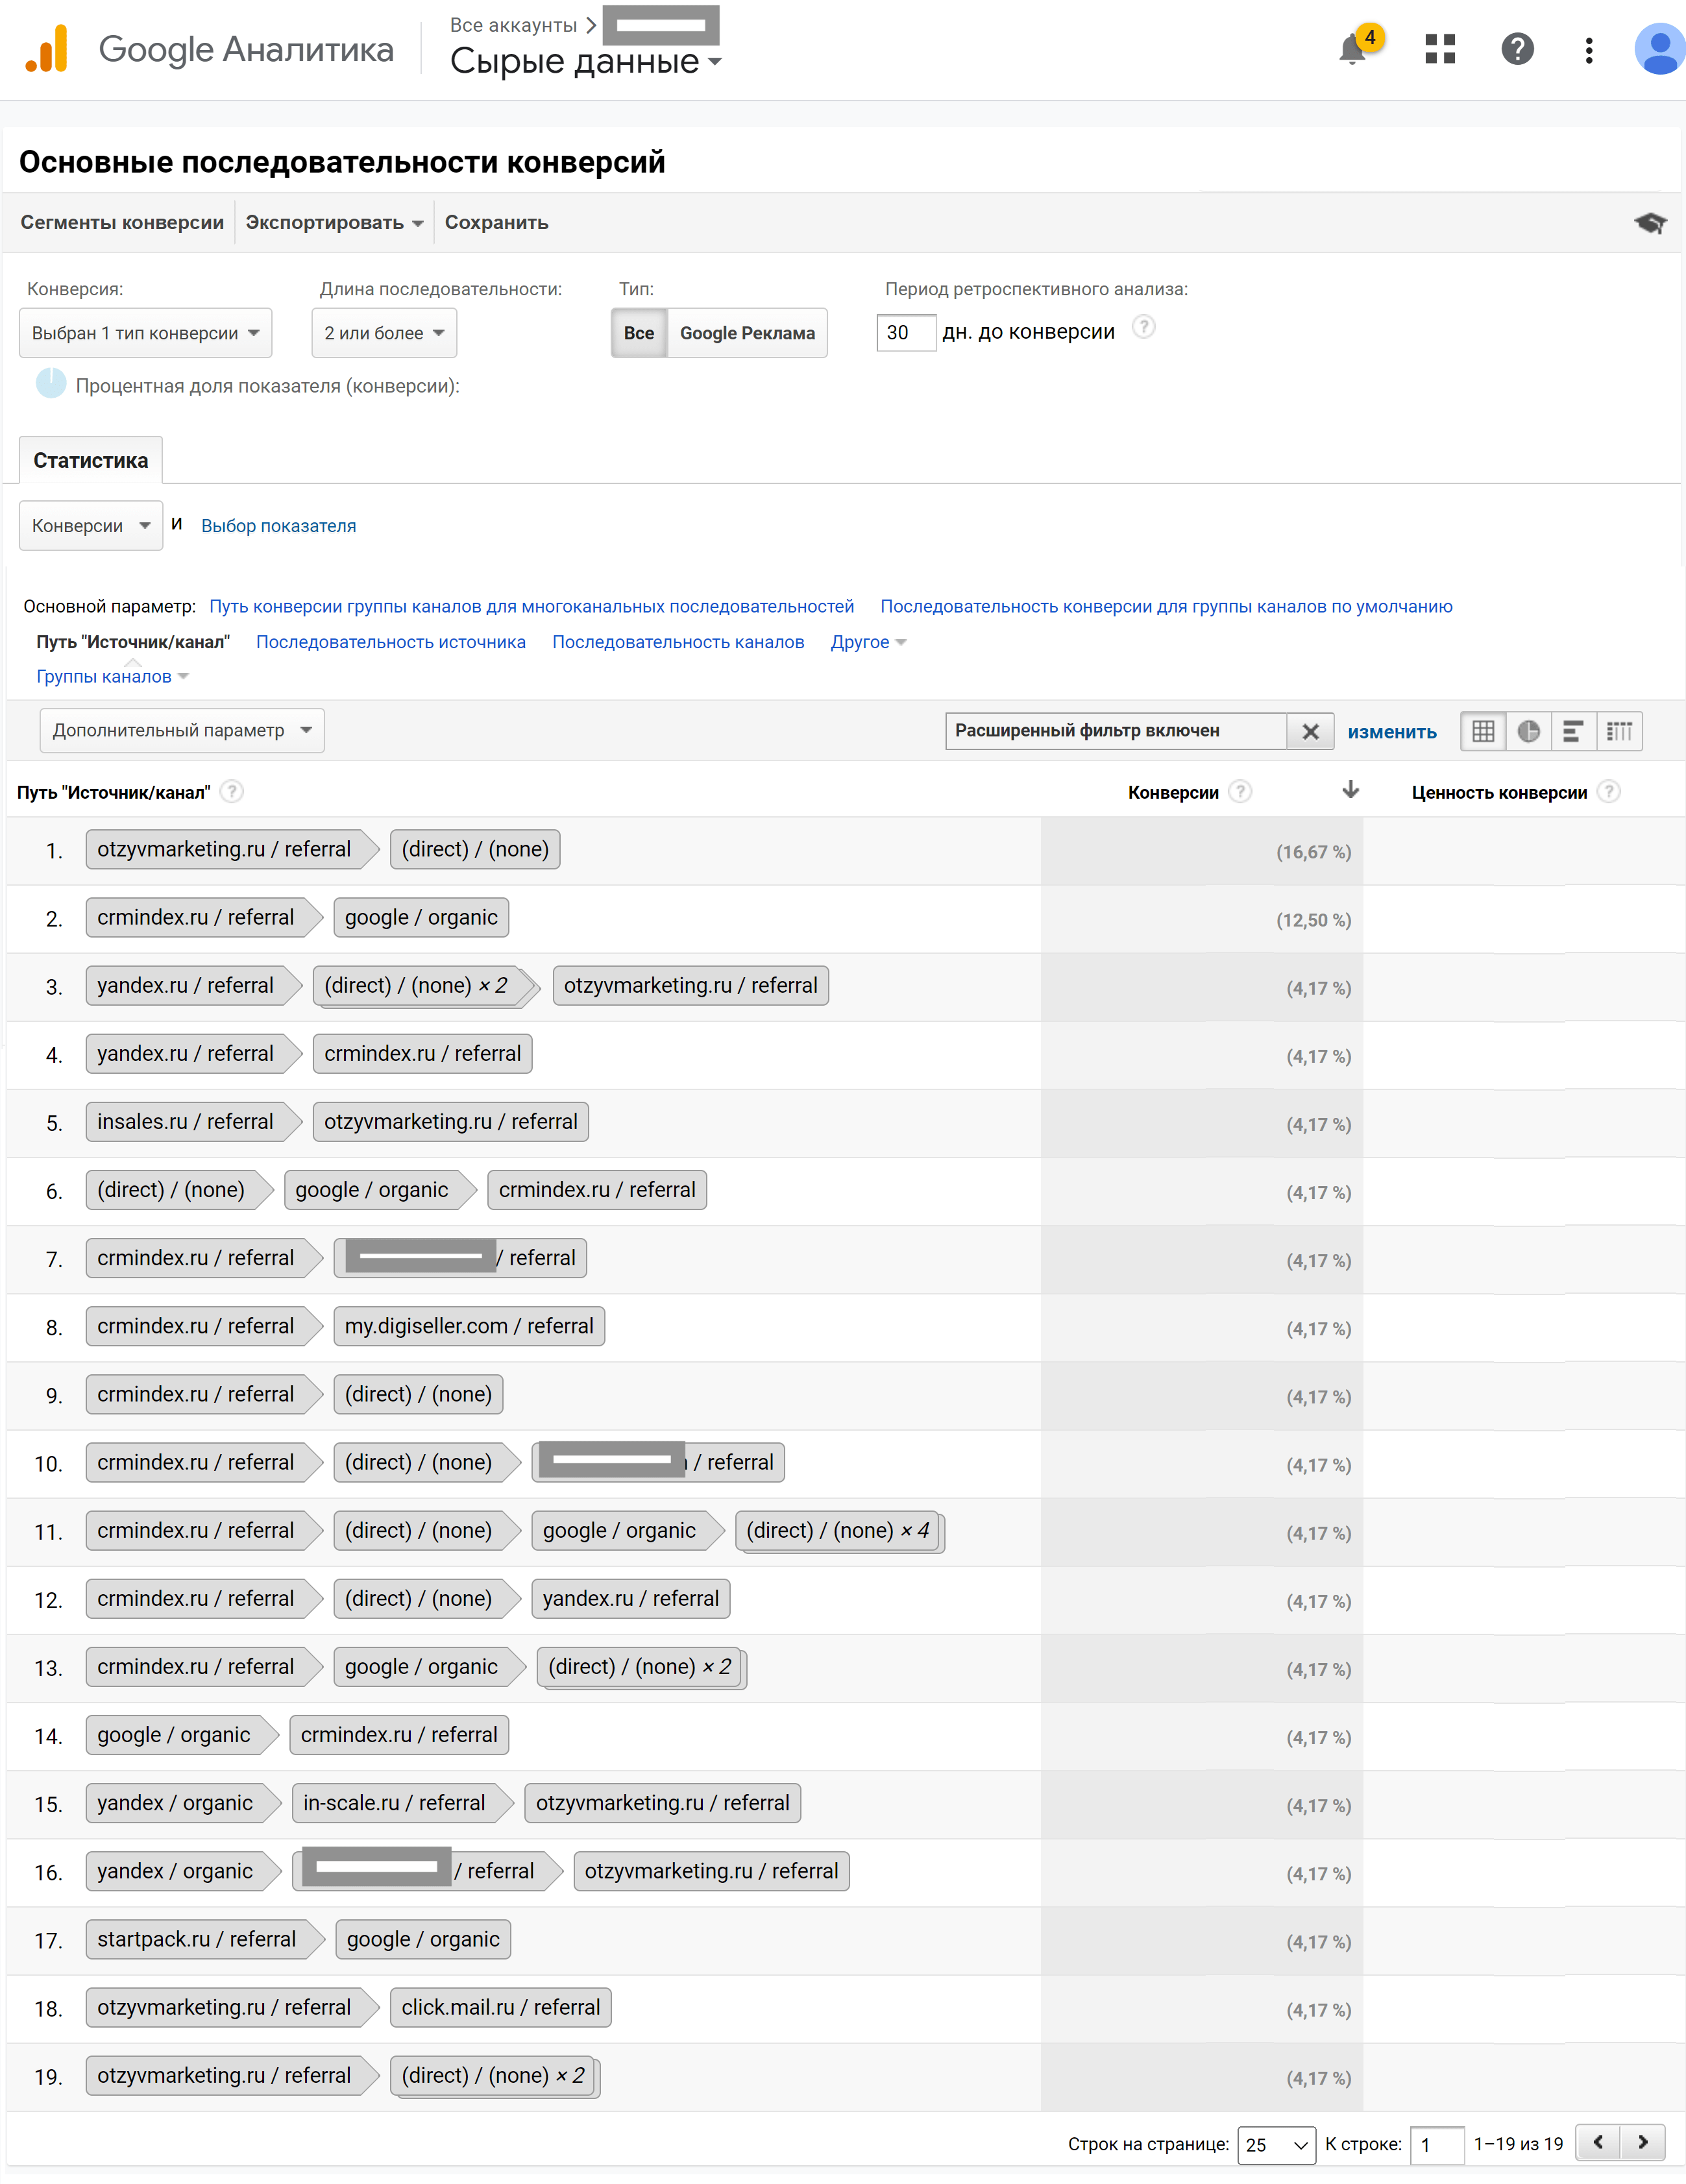Image resolution: width=1686 pixels, height=2184 pixels.
Task: Open the Дополнительный параметр dropdown
Action: coord(182,731)
